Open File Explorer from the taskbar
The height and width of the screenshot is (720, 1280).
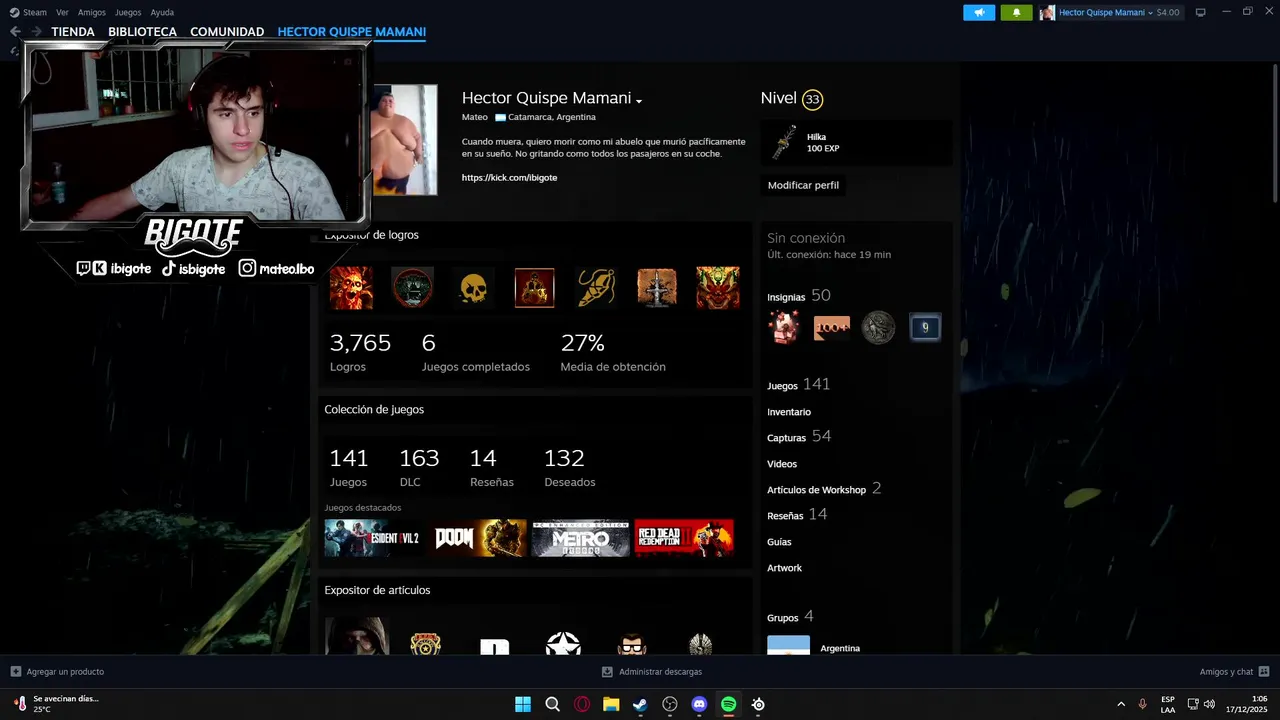[611, 704]
